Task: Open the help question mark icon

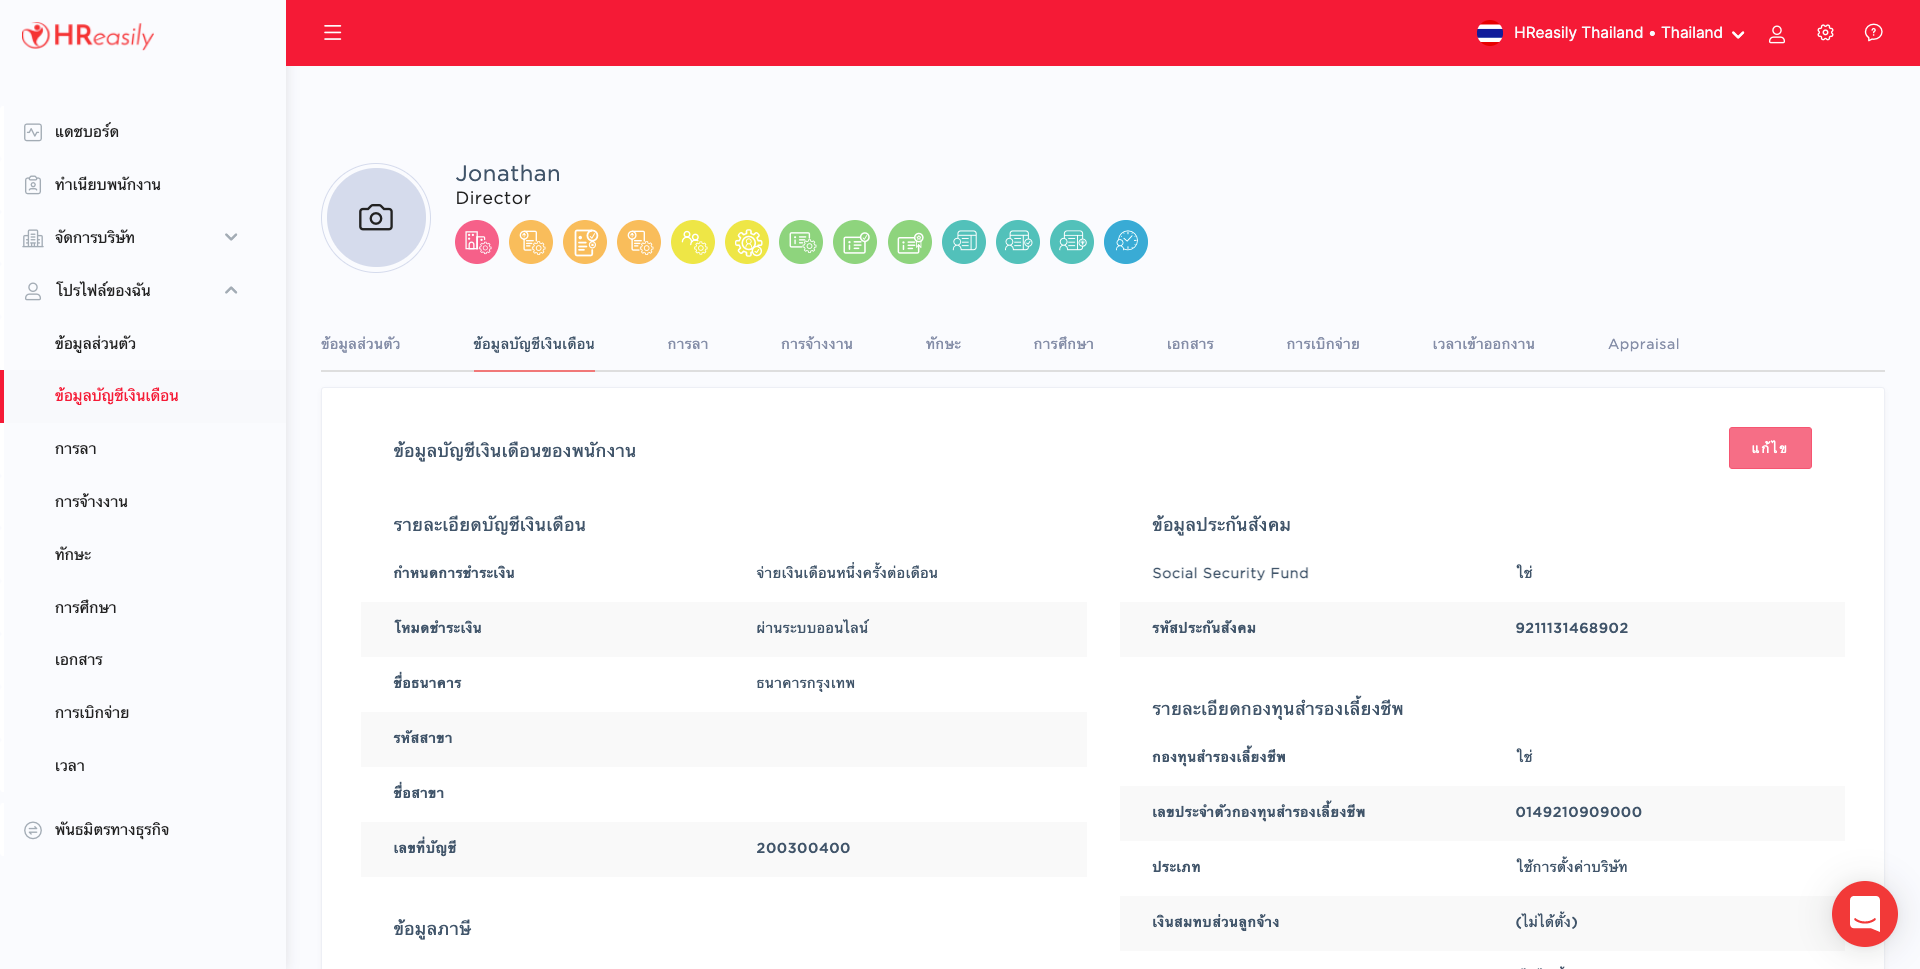Action: point(1874,33)
